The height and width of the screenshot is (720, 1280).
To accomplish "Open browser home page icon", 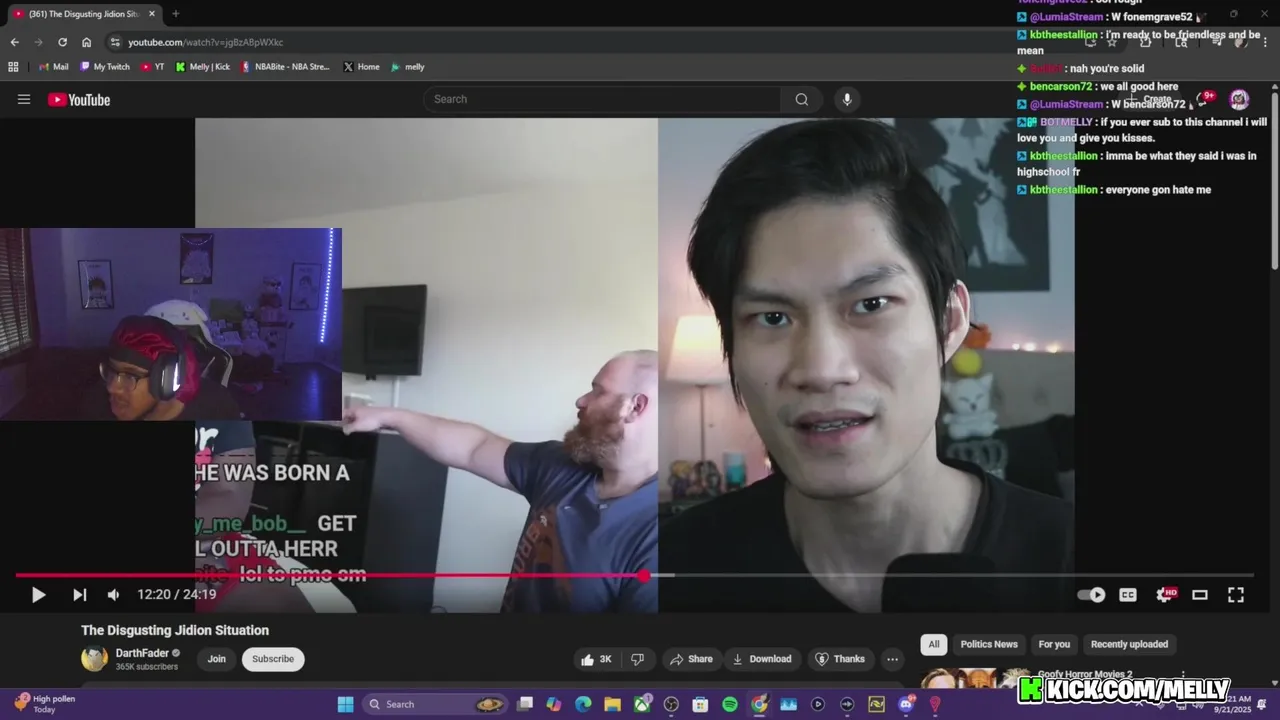I will pos(86,42).
